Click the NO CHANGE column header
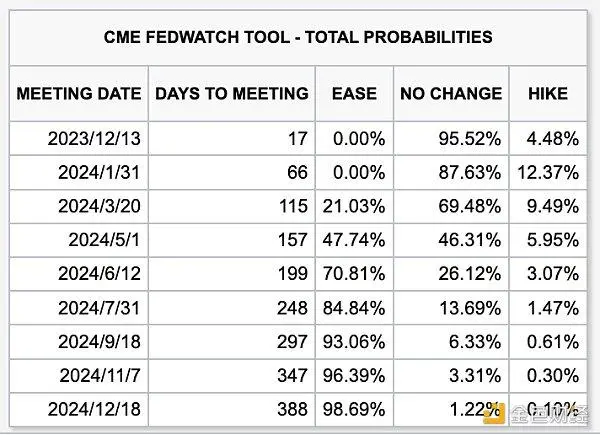 451,94
